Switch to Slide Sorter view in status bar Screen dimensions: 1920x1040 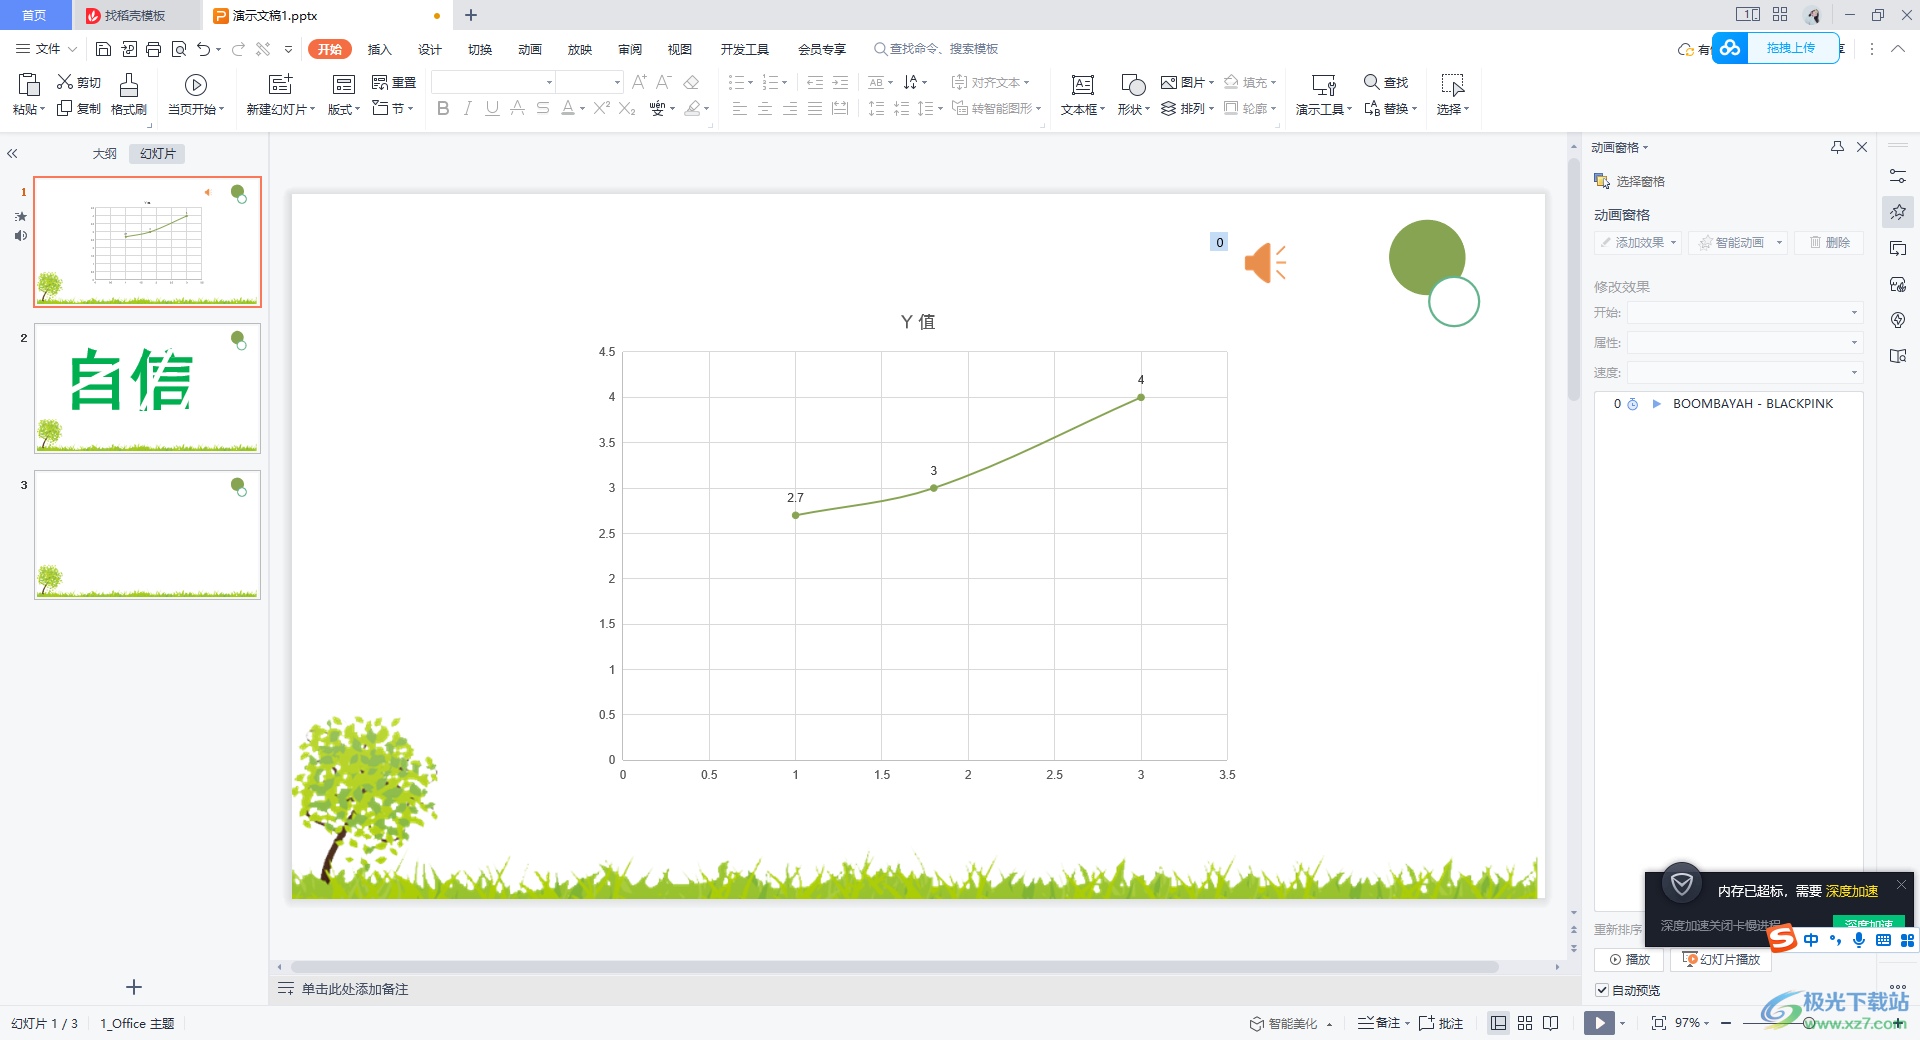tap(1525, 1023)
